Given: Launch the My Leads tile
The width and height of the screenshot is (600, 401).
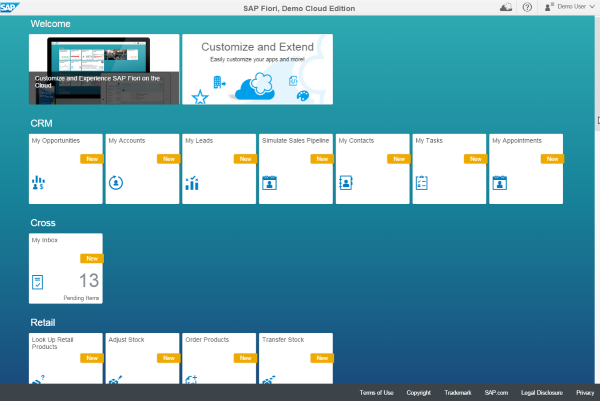Looking at the screenshot, I should pos(219,169).
